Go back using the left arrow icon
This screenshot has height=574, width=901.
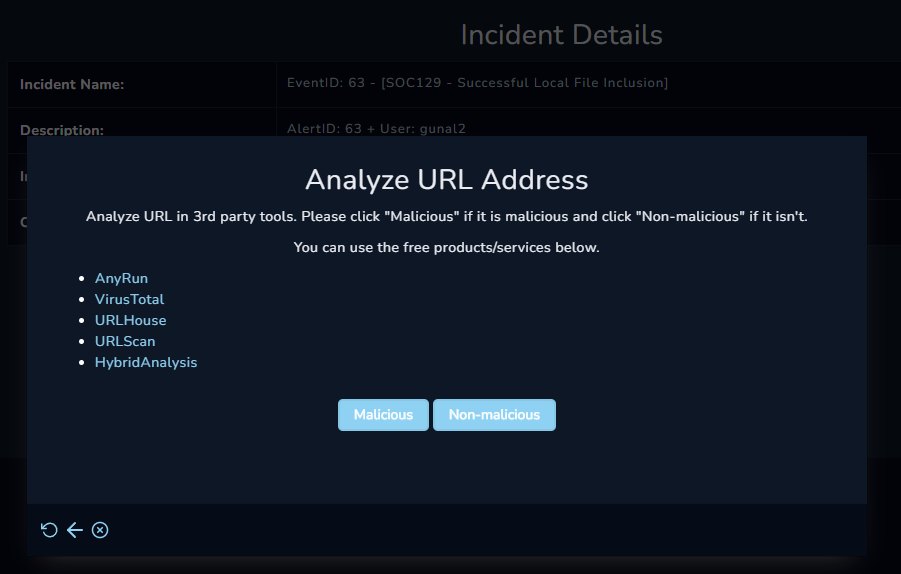point(75,530)
